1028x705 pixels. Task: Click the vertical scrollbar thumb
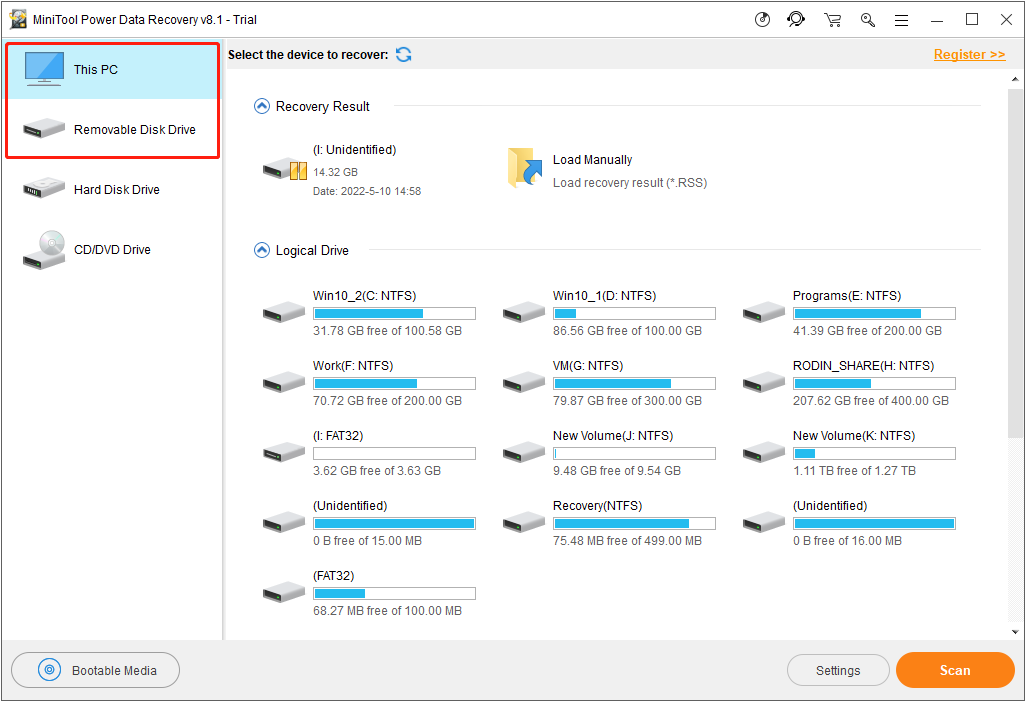1015,262
